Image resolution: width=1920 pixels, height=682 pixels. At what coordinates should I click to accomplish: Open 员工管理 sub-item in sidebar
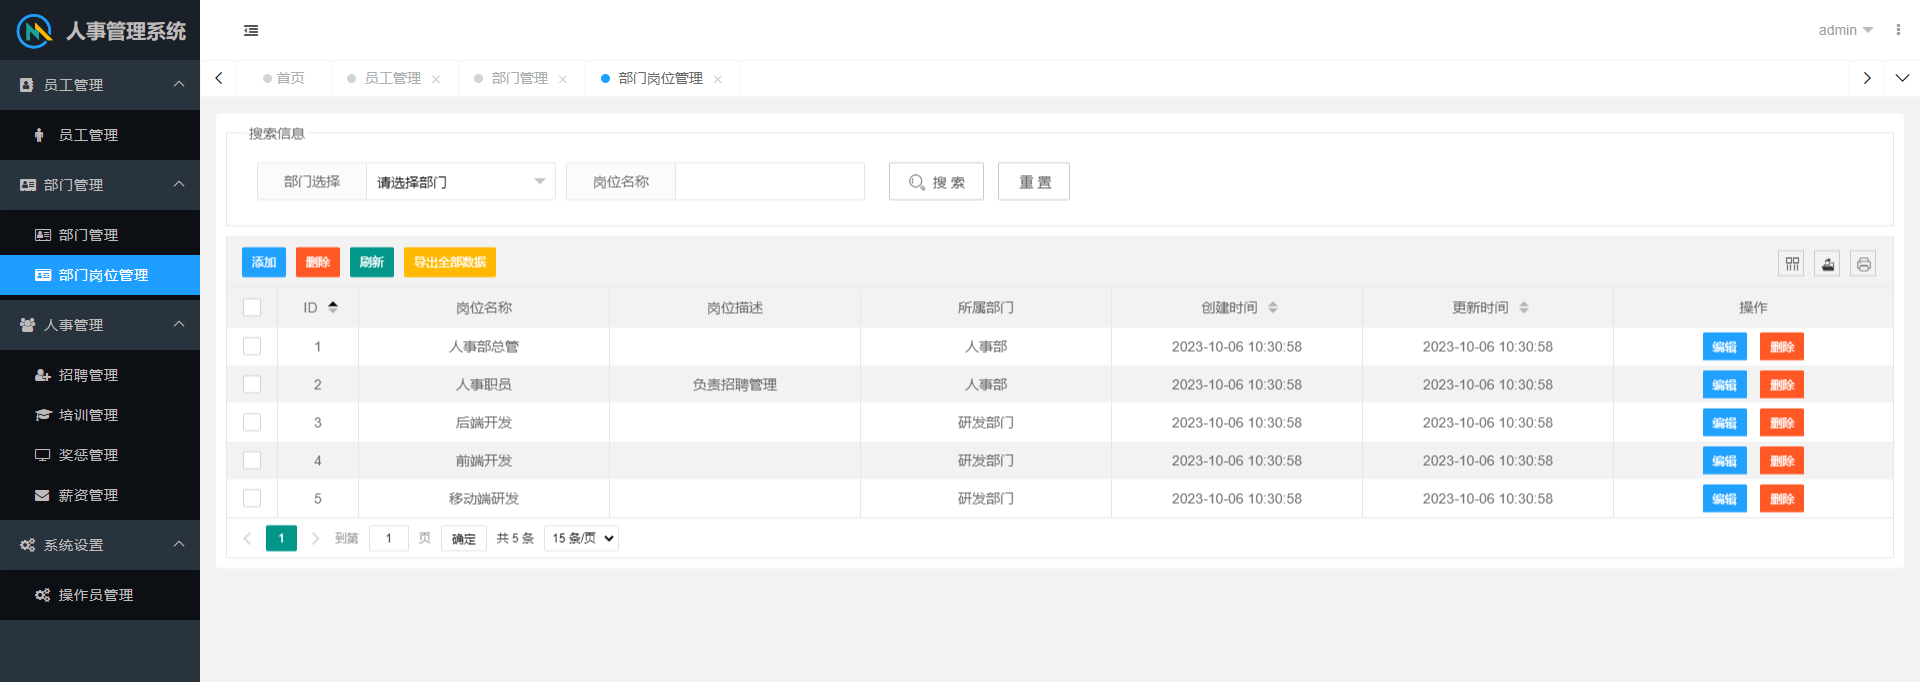[x=100, y=135]
